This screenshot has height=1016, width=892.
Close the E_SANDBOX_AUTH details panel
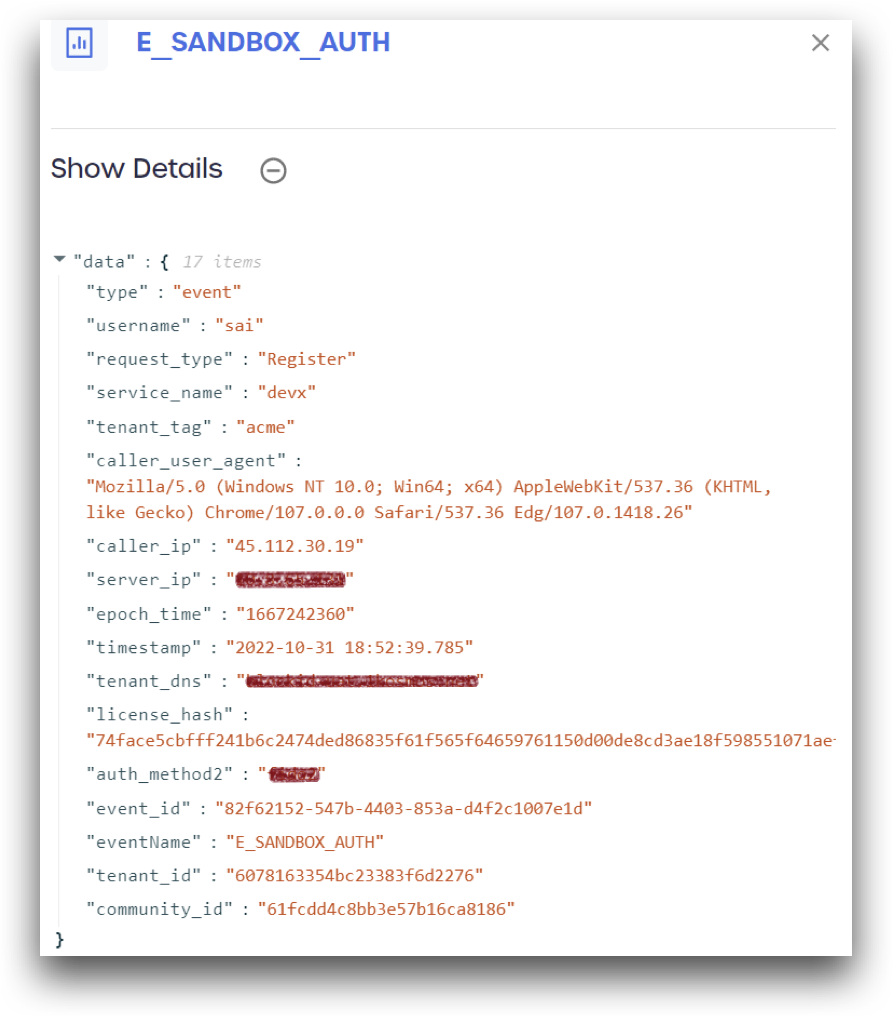[820, 43]
